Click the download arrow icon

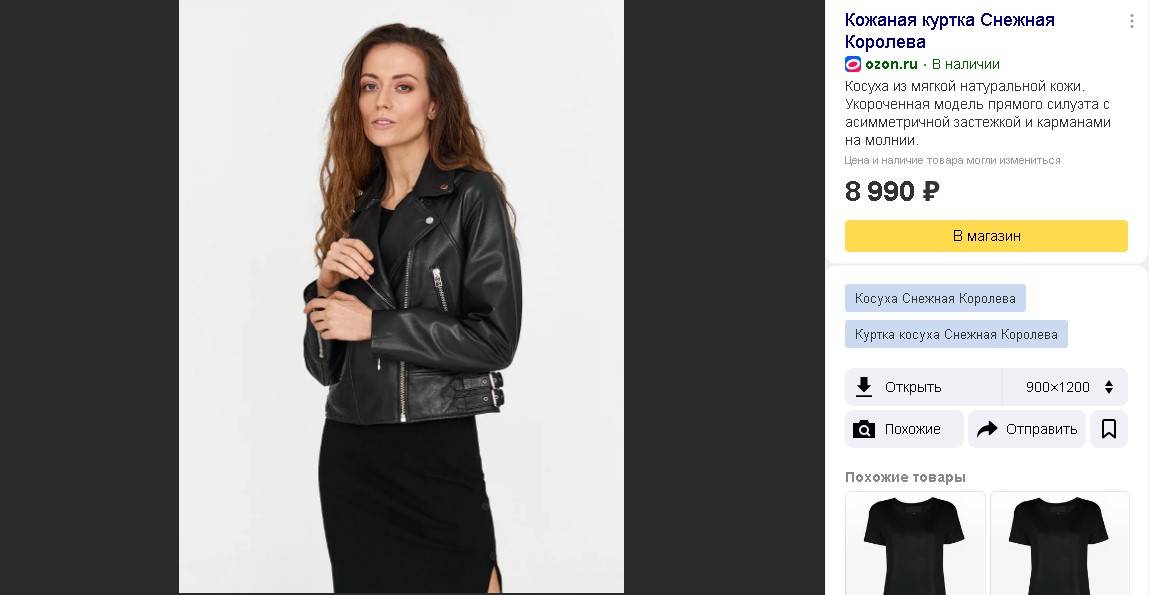864,387
